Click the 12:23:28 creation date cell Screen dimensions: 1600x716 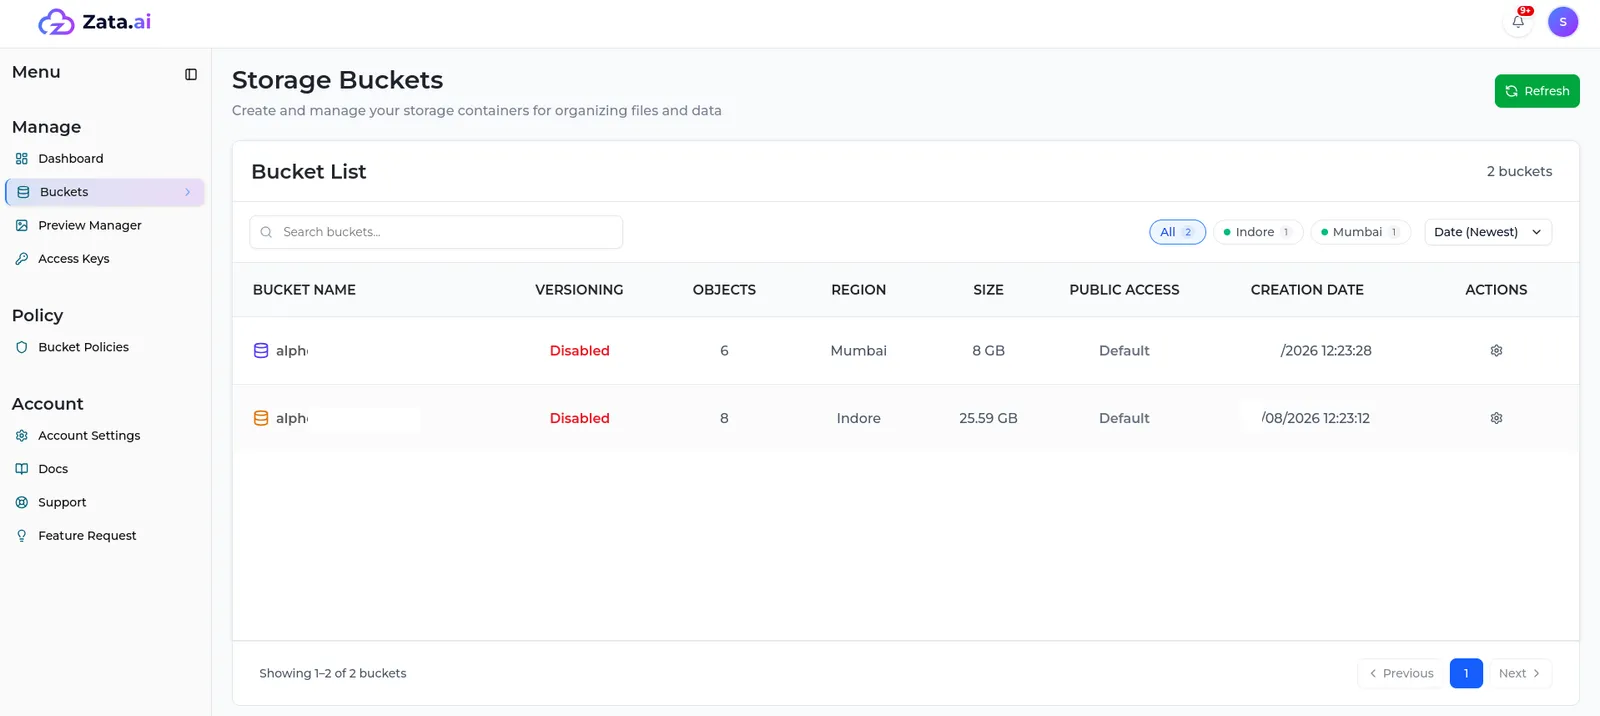coord(1326,351)
